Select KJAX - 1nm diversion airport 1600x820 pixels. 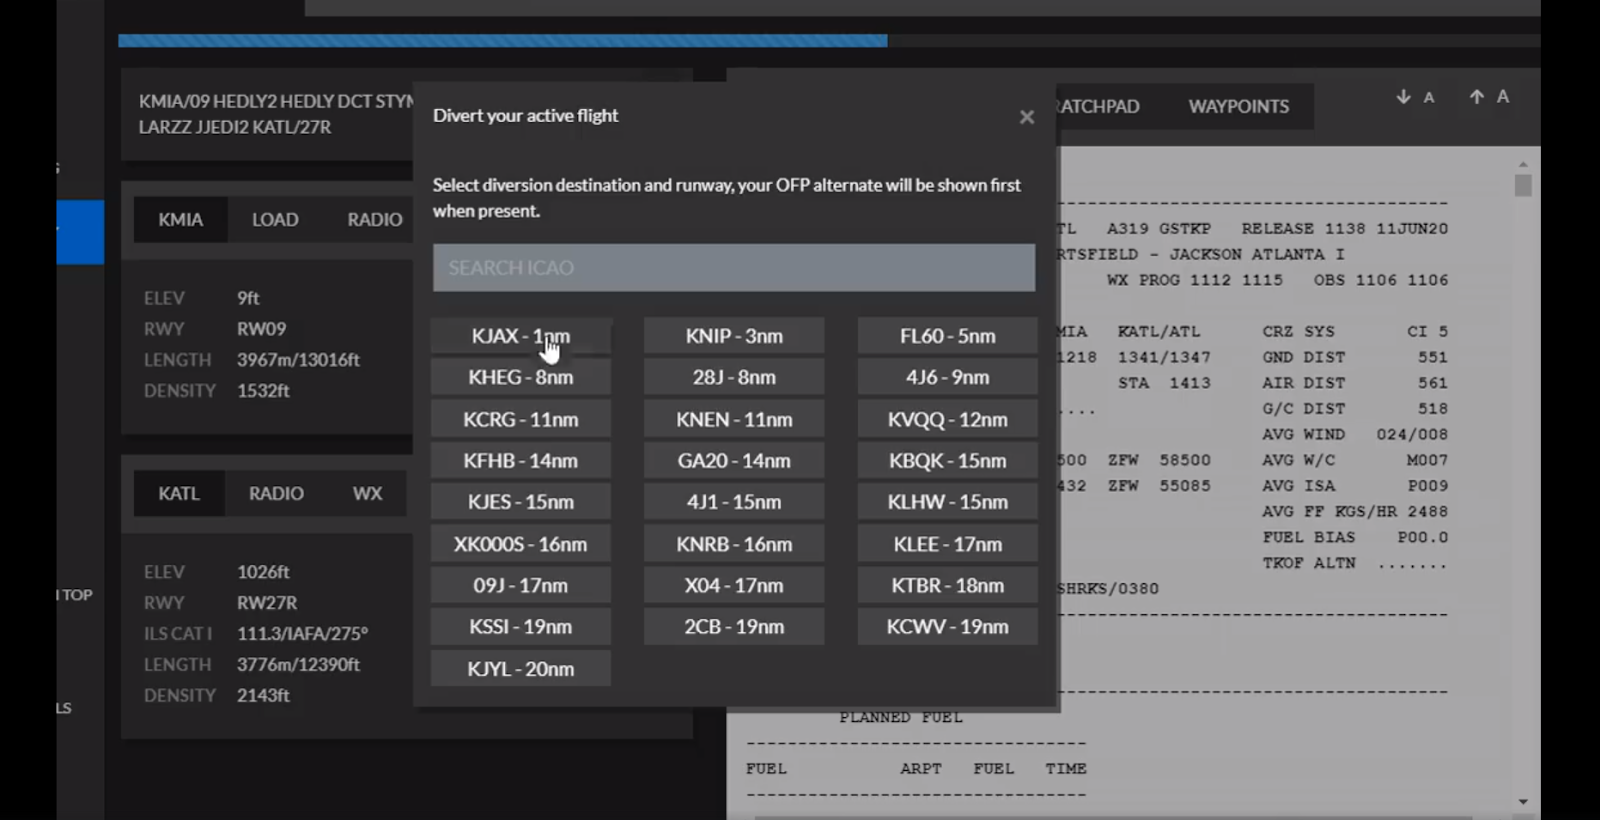point(520,336)
